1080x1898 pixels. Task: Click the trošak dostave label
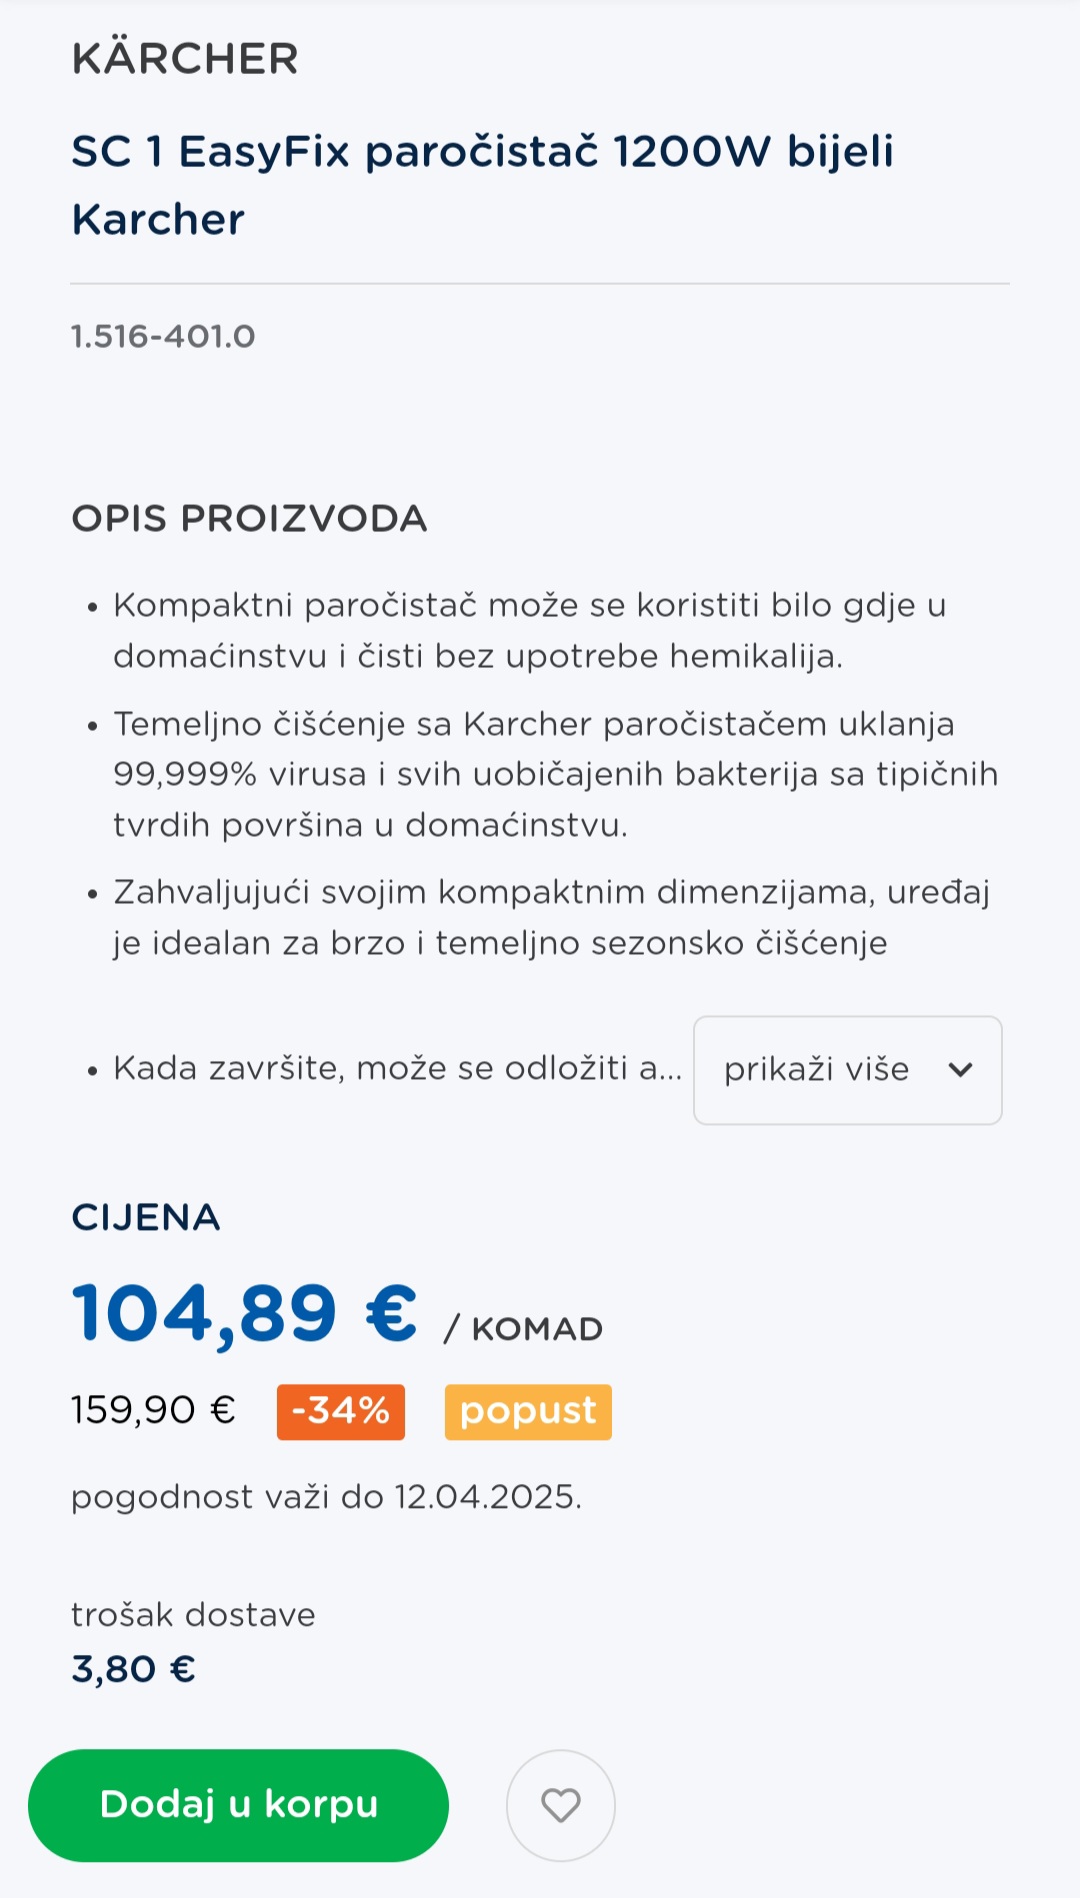pos(193,1615)
